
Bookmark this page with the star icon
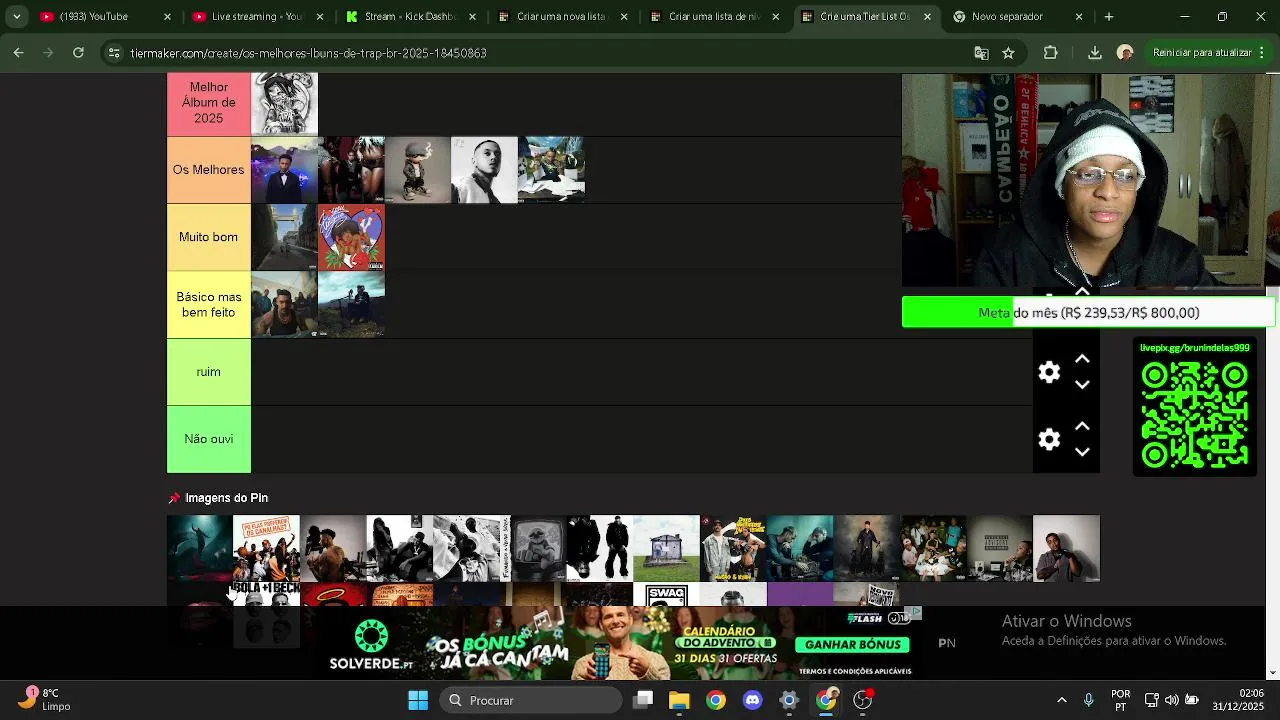pyautogui.click(x=1008, y=53)
